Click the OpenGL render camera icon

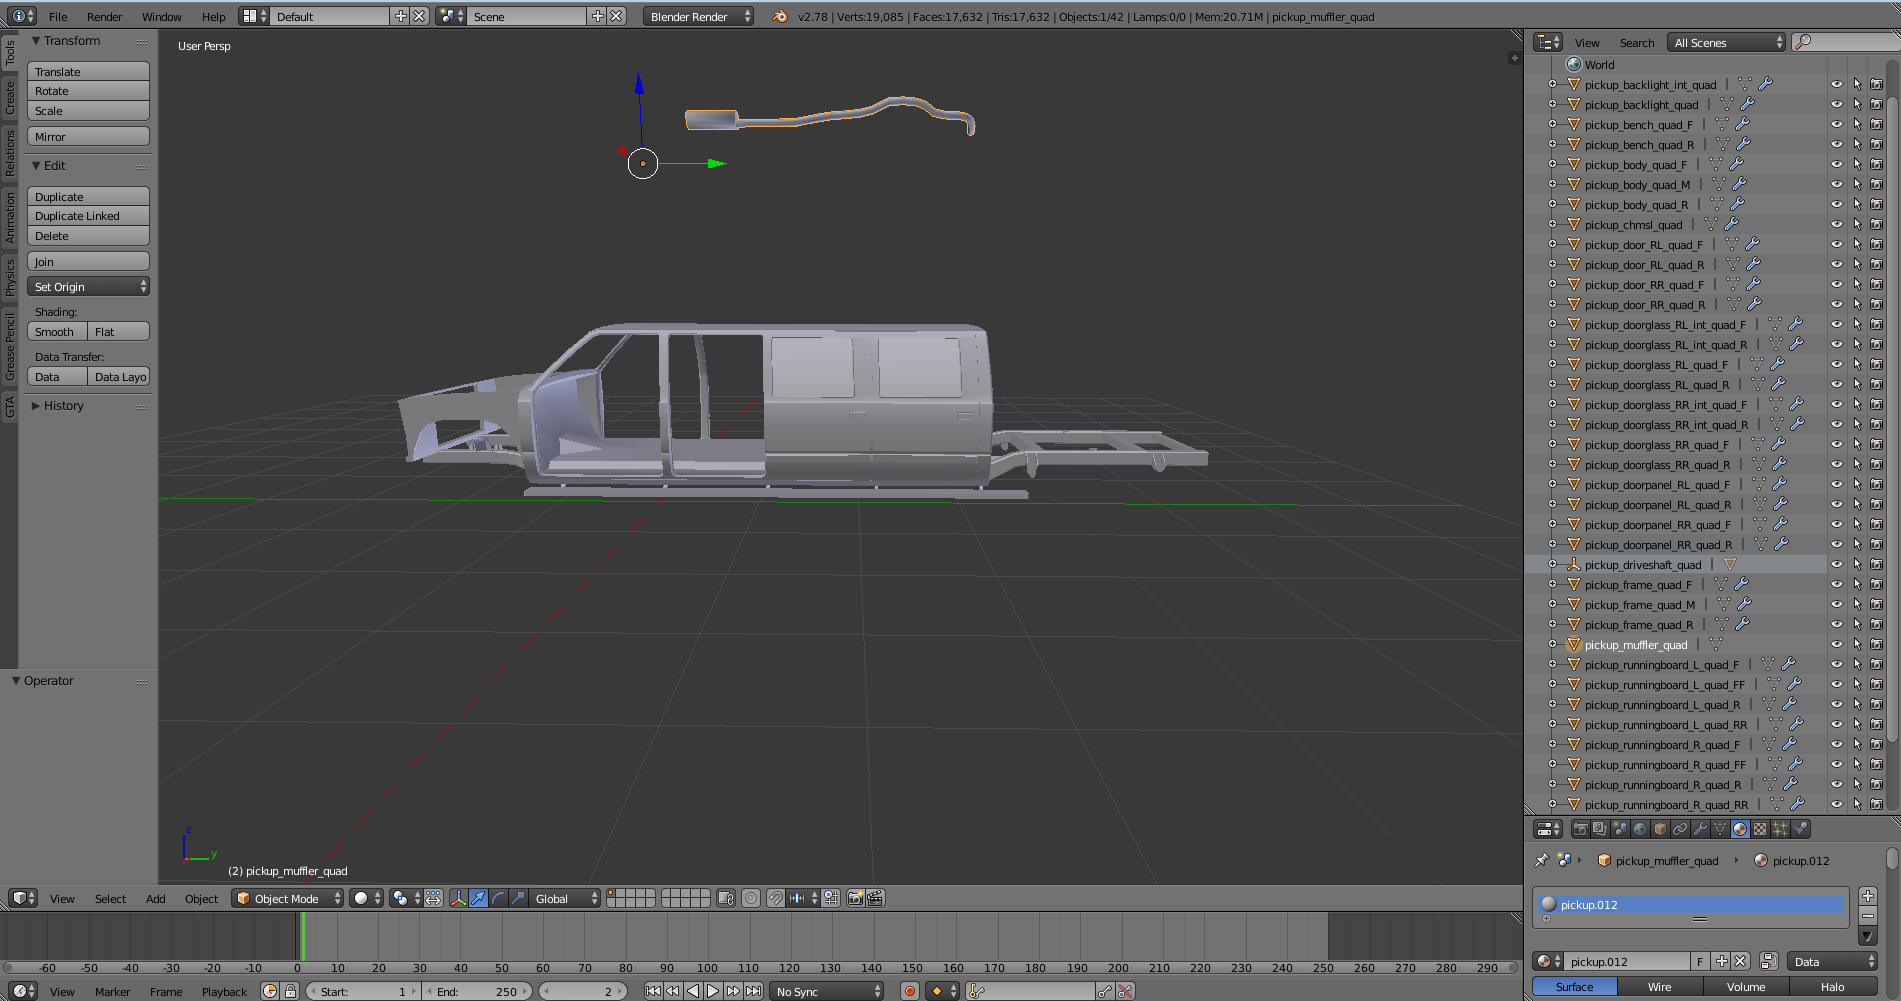855,898
